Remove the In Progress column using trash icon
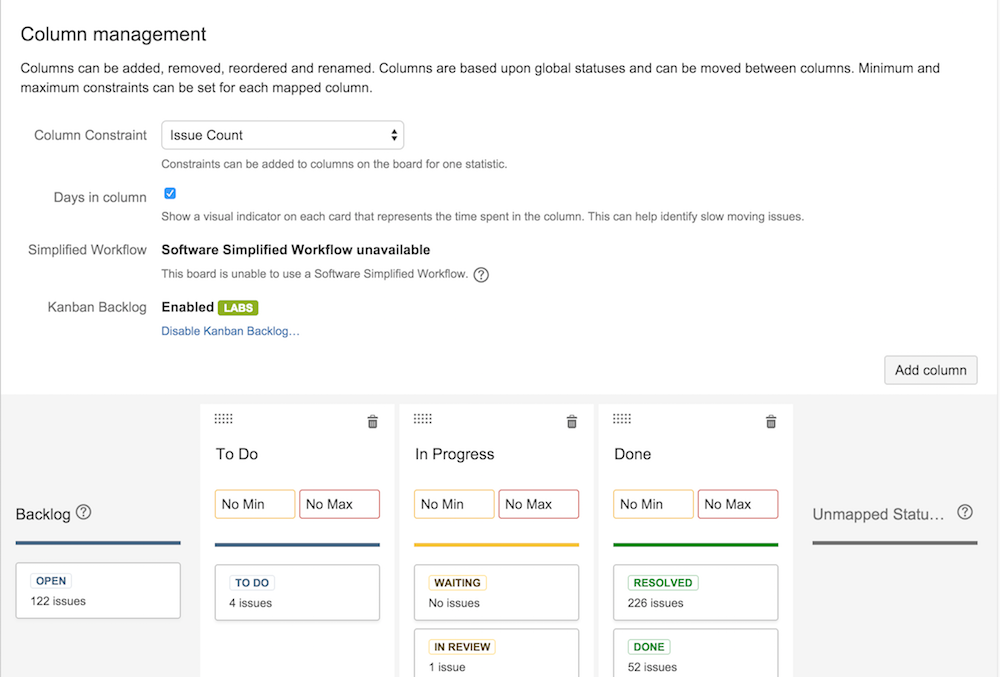This screenshot has height=677, width=1000. click(x=571, y=421)
